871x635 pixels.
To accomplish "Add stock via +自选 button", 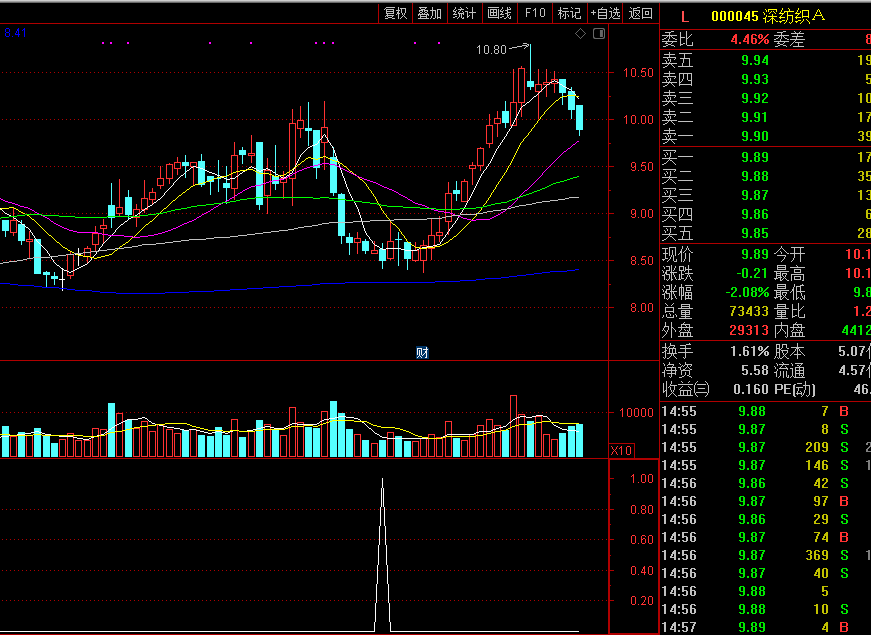I will pos(605,13).
